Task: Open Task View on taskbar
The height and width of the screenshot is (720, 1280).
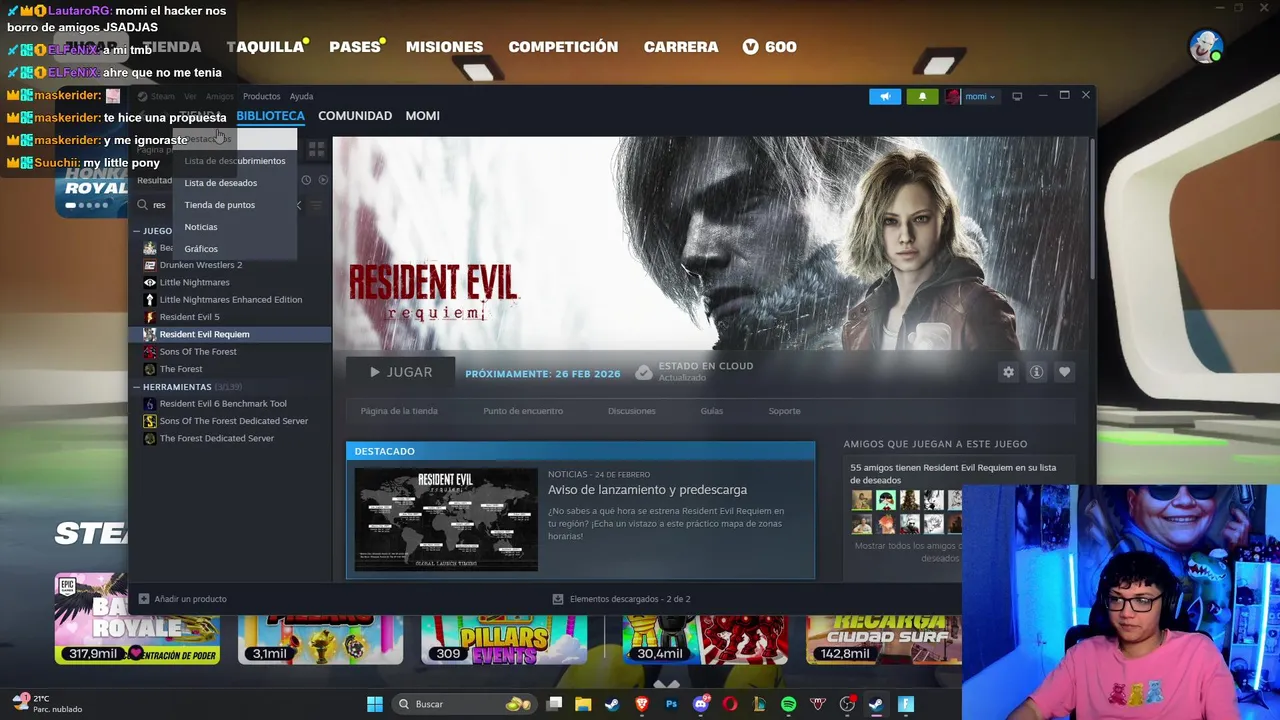Action: (555, 704)
